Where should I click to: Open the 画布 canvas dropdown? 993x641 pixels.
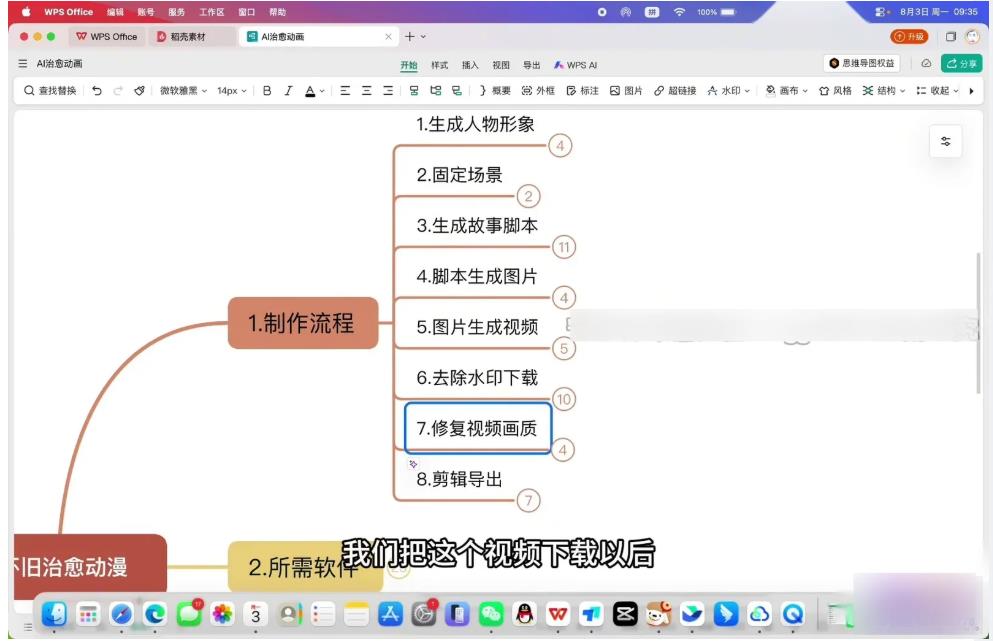[787, 91]
